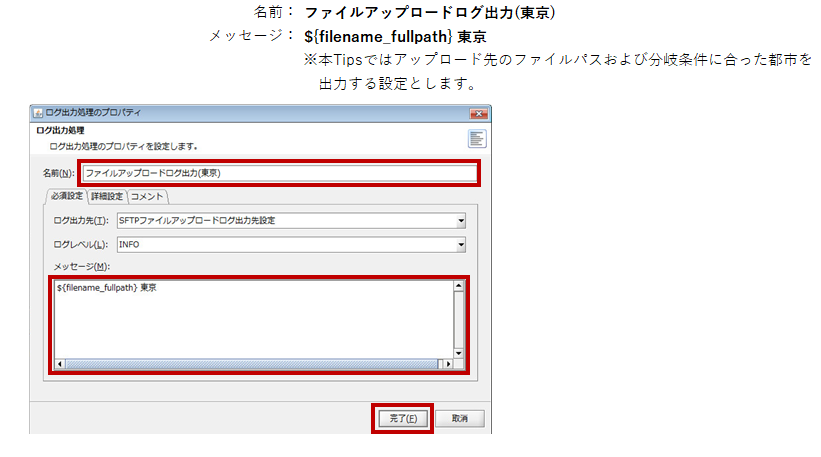Click the dialog title bar application icon
Image resolution: width=821 pixels, height=457 pixels.
38,113
